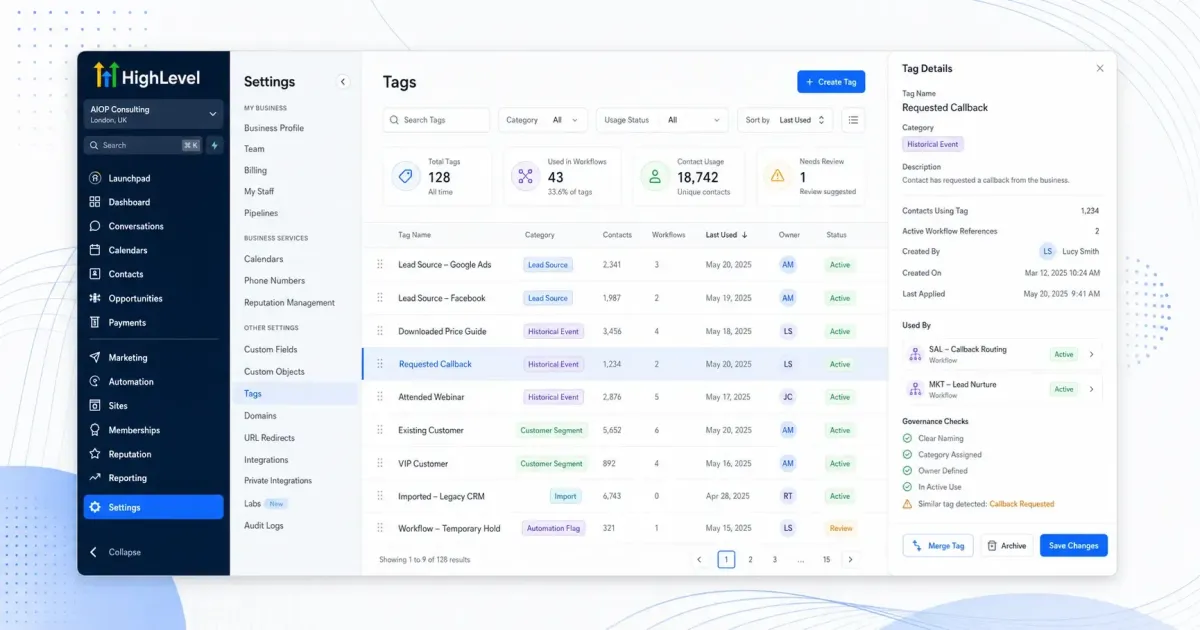
Task: Click the LS avatar next to Lucy Smith
Action: (x=1047, y=251)
